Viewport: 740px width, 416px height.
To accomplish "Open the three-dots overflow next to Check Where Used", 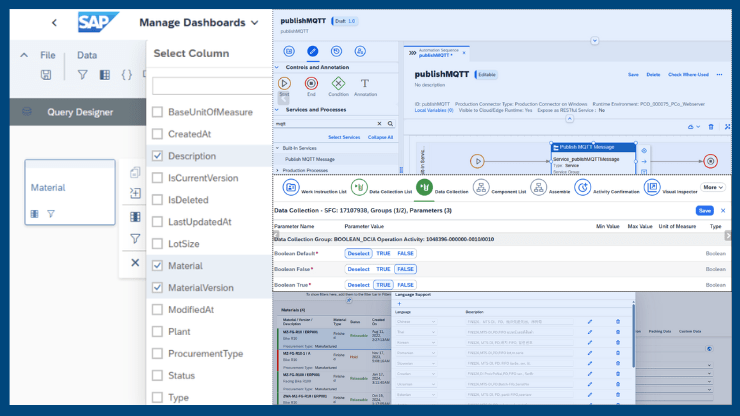I will click(x=719, y=75).
